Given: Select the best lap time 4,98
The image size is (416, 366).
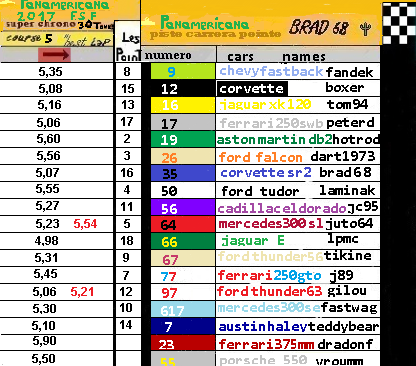Looking at the screenshot, I should click(x=47, y=240).
